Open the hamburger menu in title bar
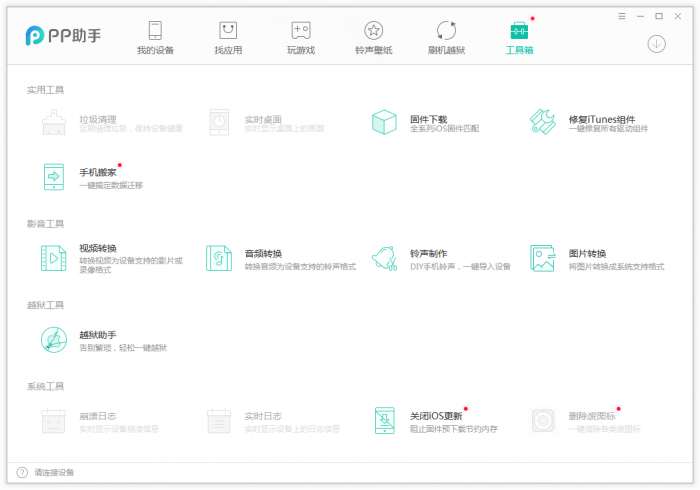This screenshot has width=700, height=490. [x=622, y=17]
